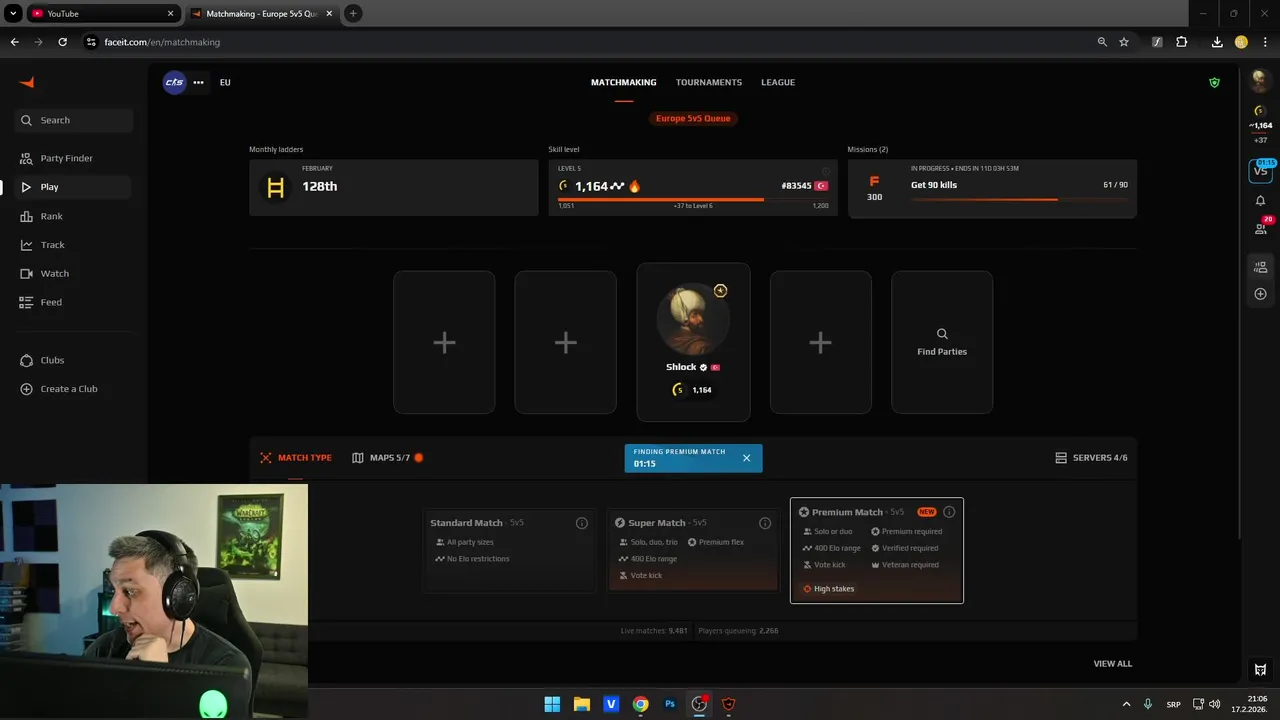Show info for Super Match
This screenshot has width=1280, height=720.
pyautogui.click(x=765, y=523)
